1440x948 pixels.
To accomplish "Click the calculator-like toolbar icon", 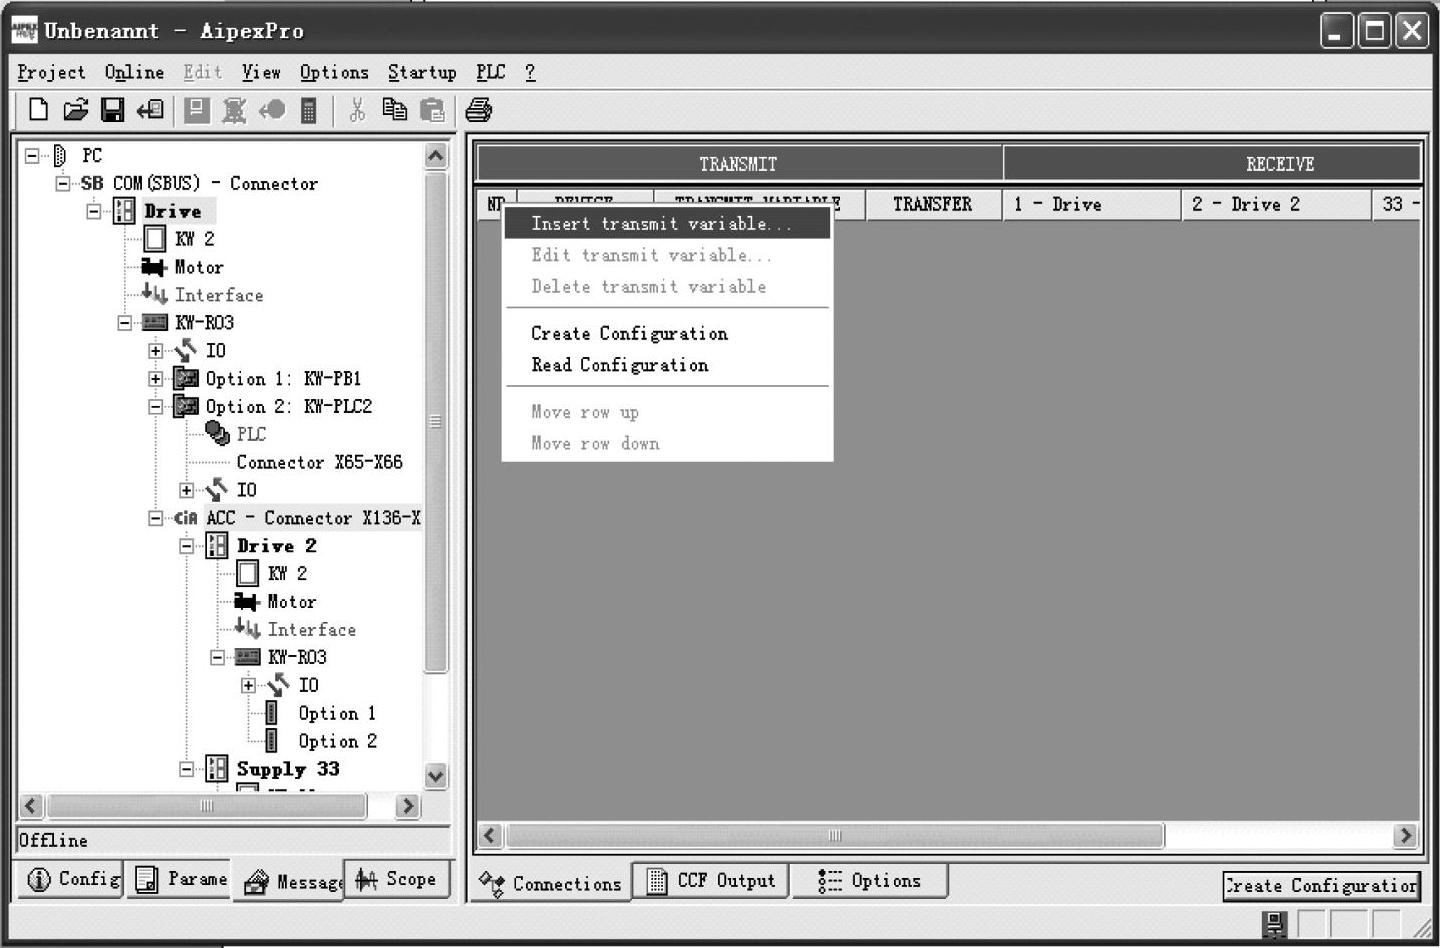I will pyautogui.click(x=309, y=110).
